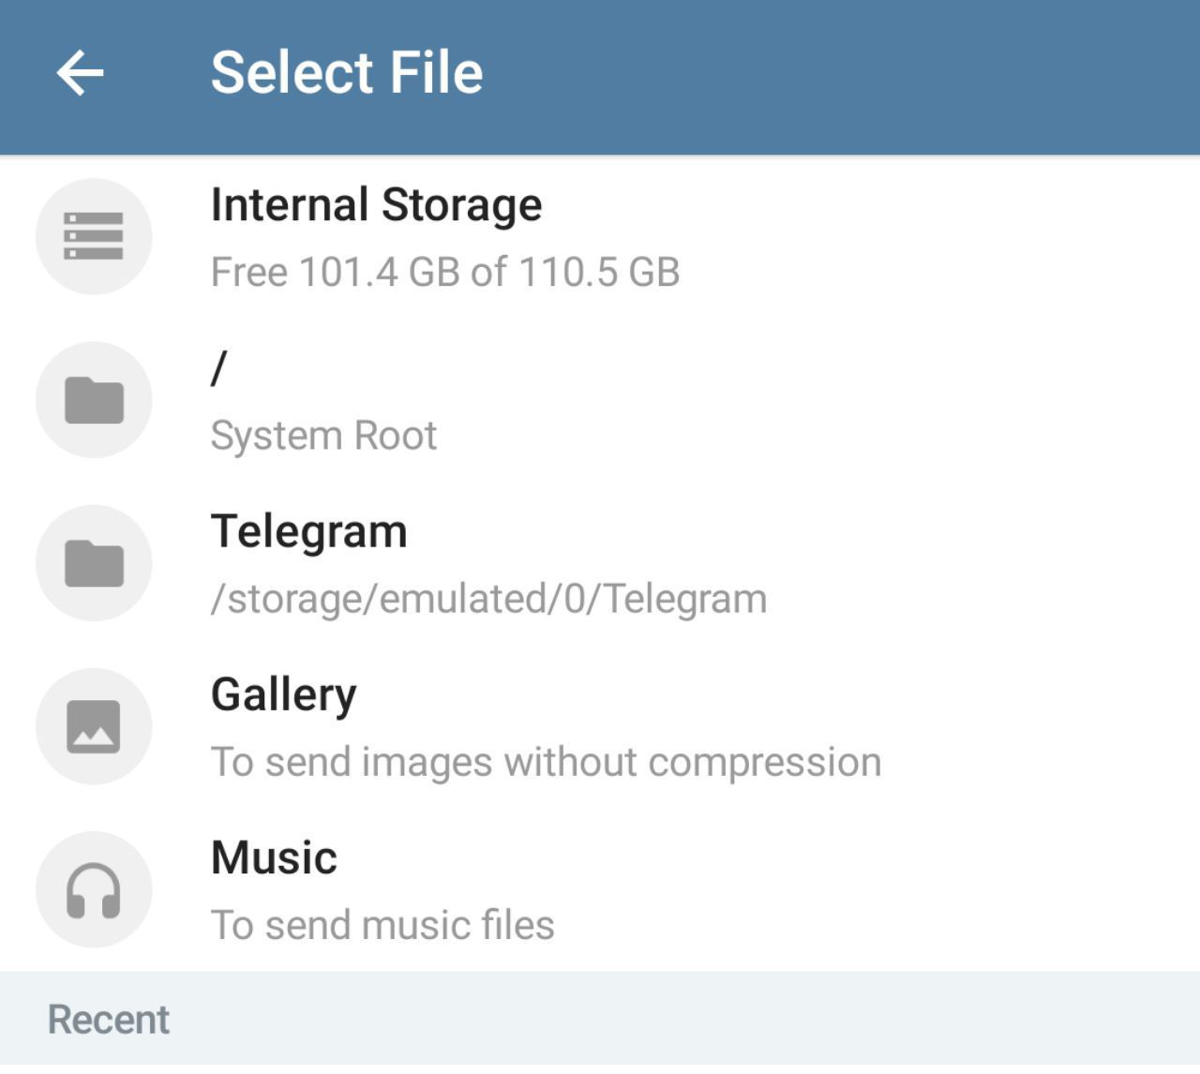Select the Music entry label
This screenshot has height=1074, width=1200.
tap(274, 858)
